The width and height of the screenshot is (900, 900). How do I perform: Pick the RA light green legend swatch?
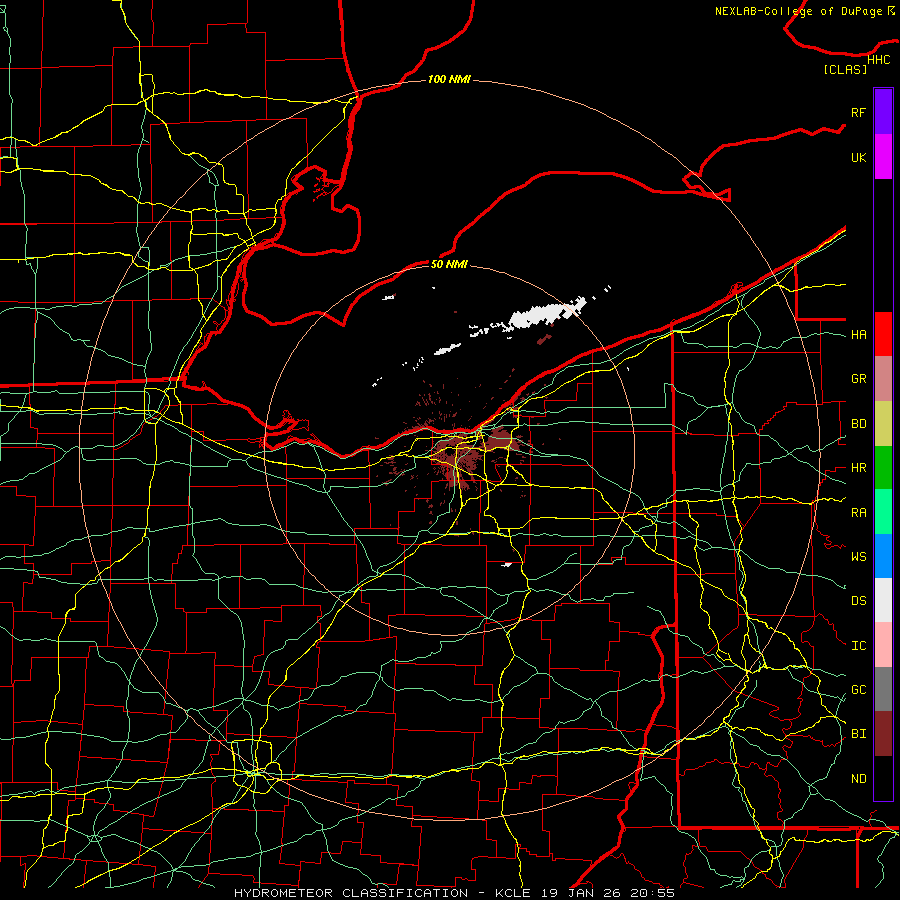883,512
